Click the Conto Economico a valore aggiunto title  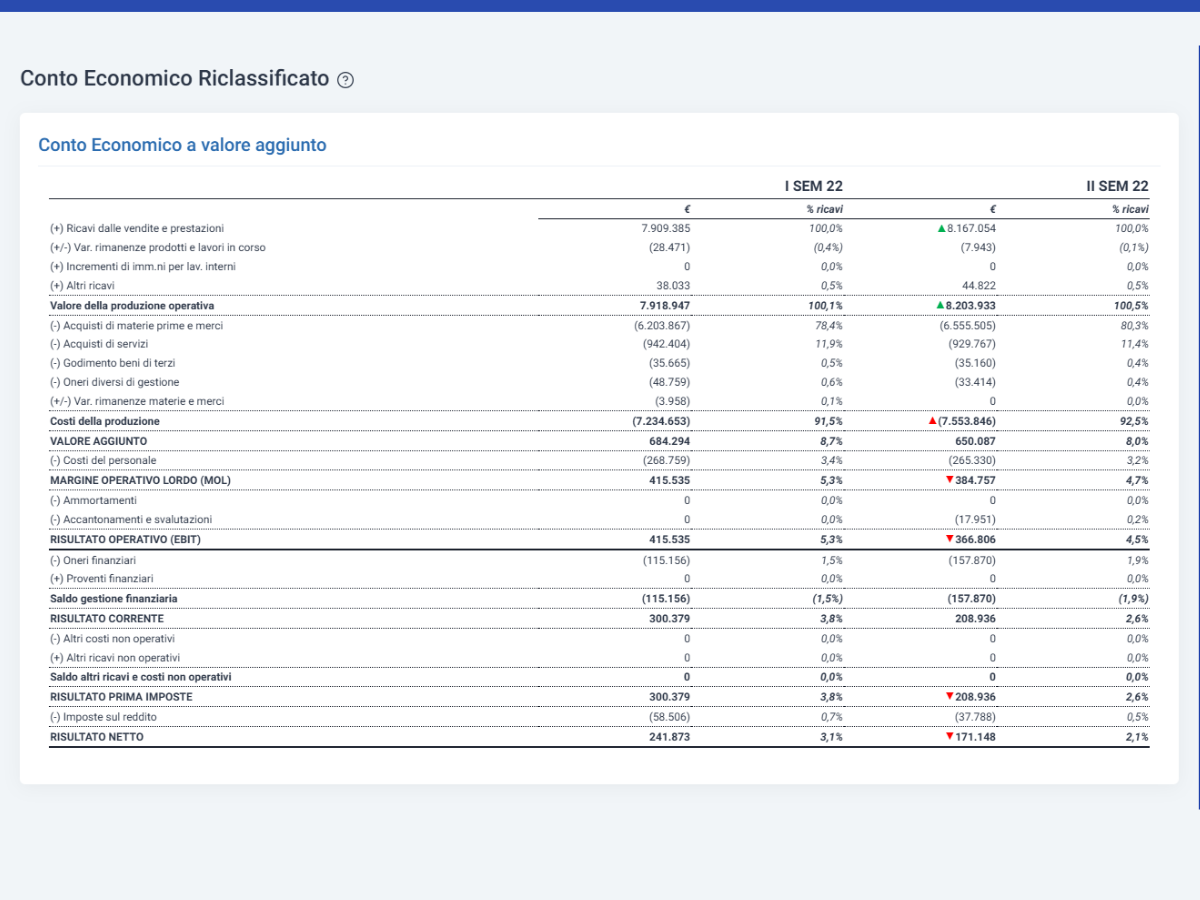coord(182,145)
